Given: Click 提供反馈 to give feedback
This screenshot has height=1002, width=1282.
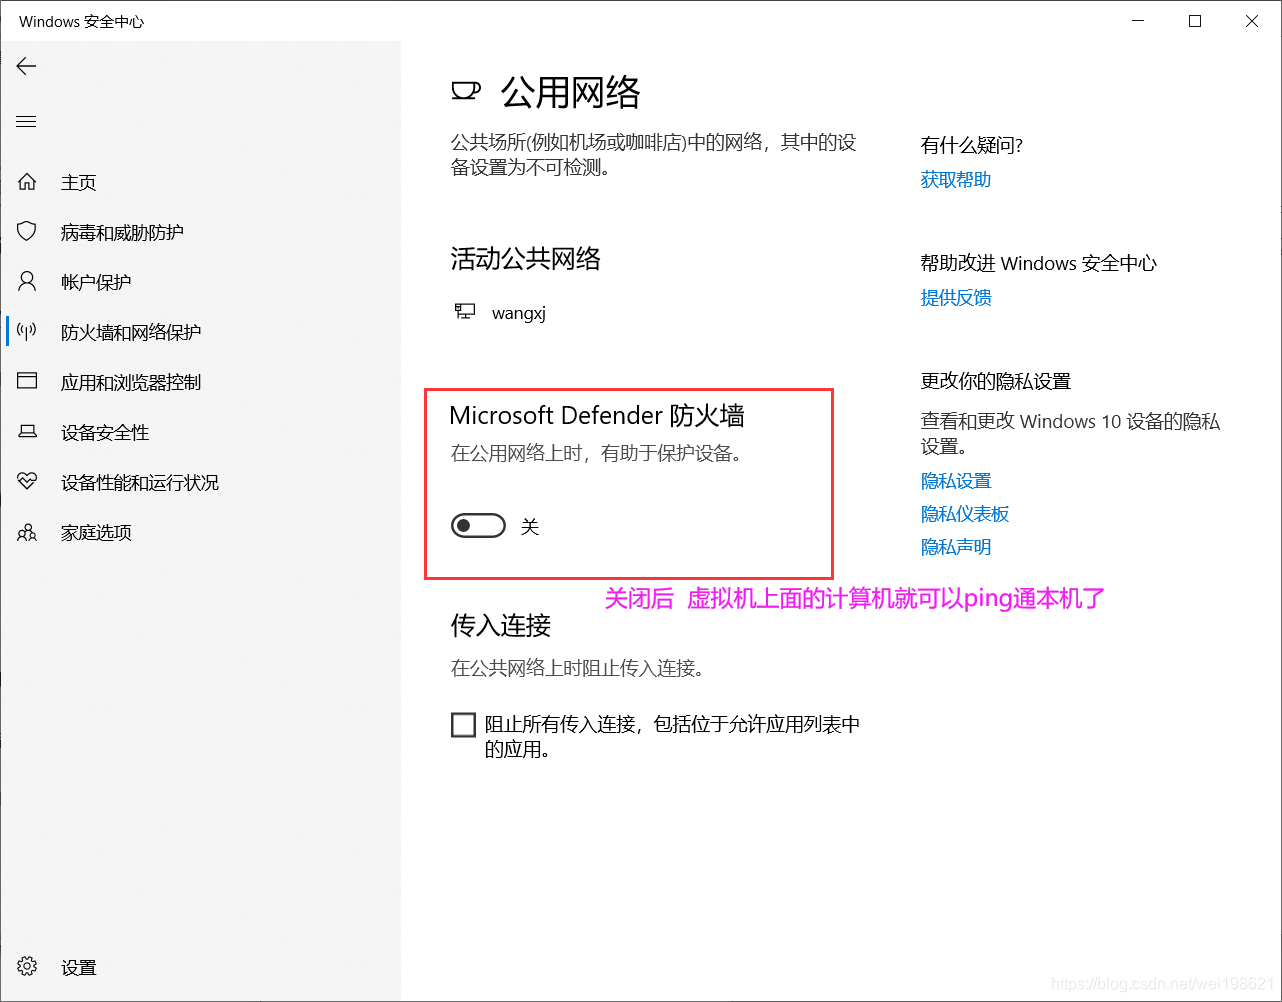Looking at the screenshot, I should 956,297.
